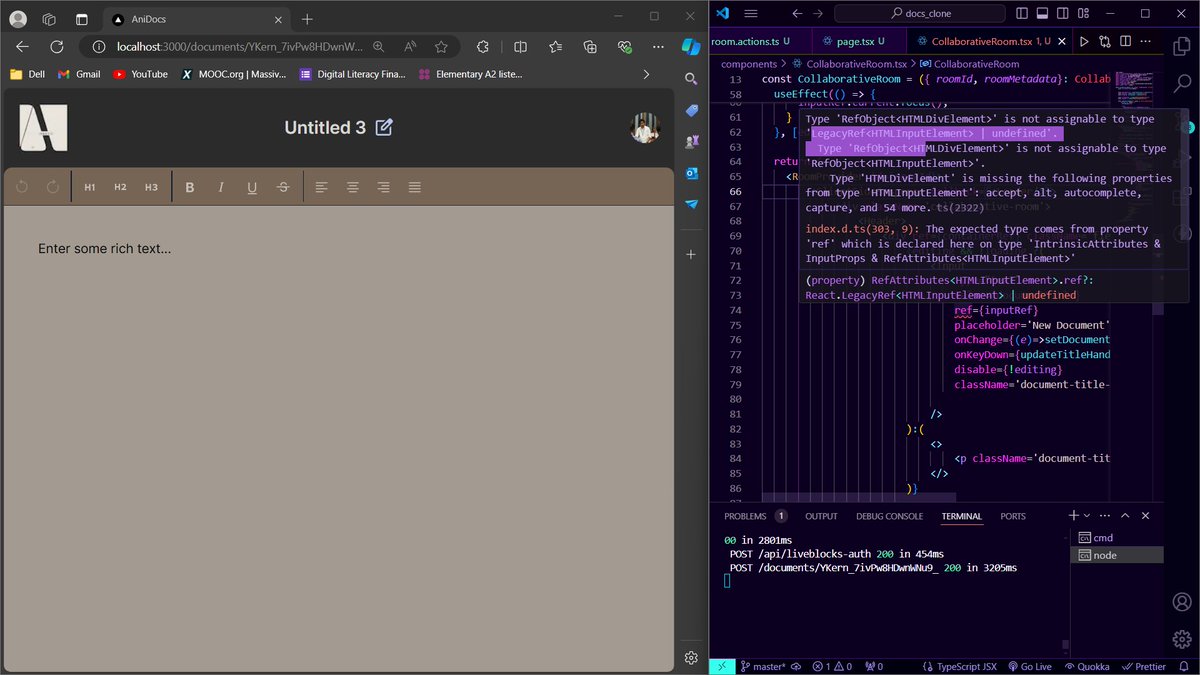Open Edge settings and more menu

click(658, 47)
